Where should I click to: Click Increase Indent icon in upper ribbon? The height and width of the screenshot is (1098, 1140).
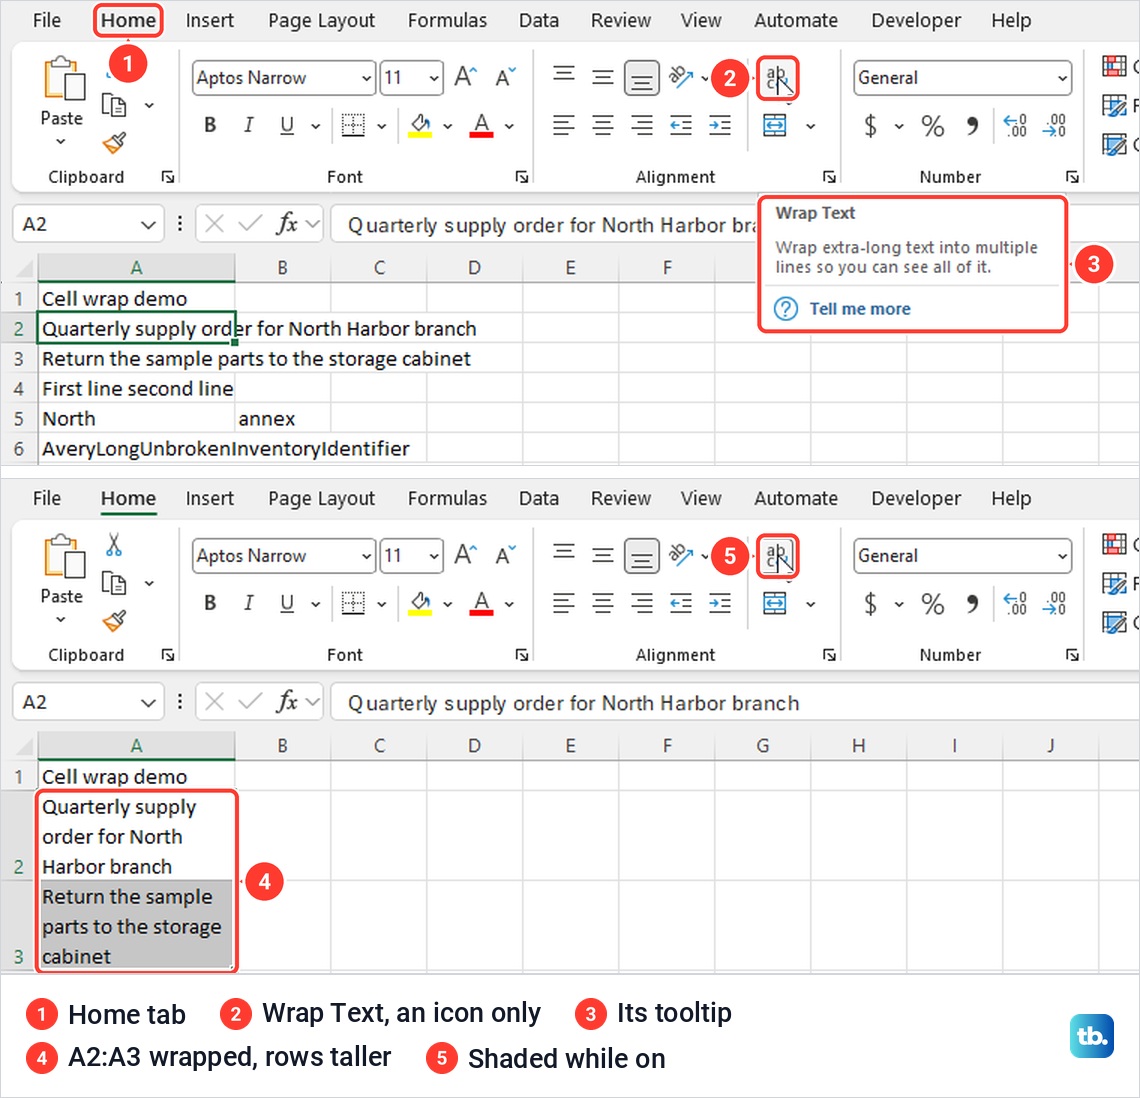coord(720,125)
